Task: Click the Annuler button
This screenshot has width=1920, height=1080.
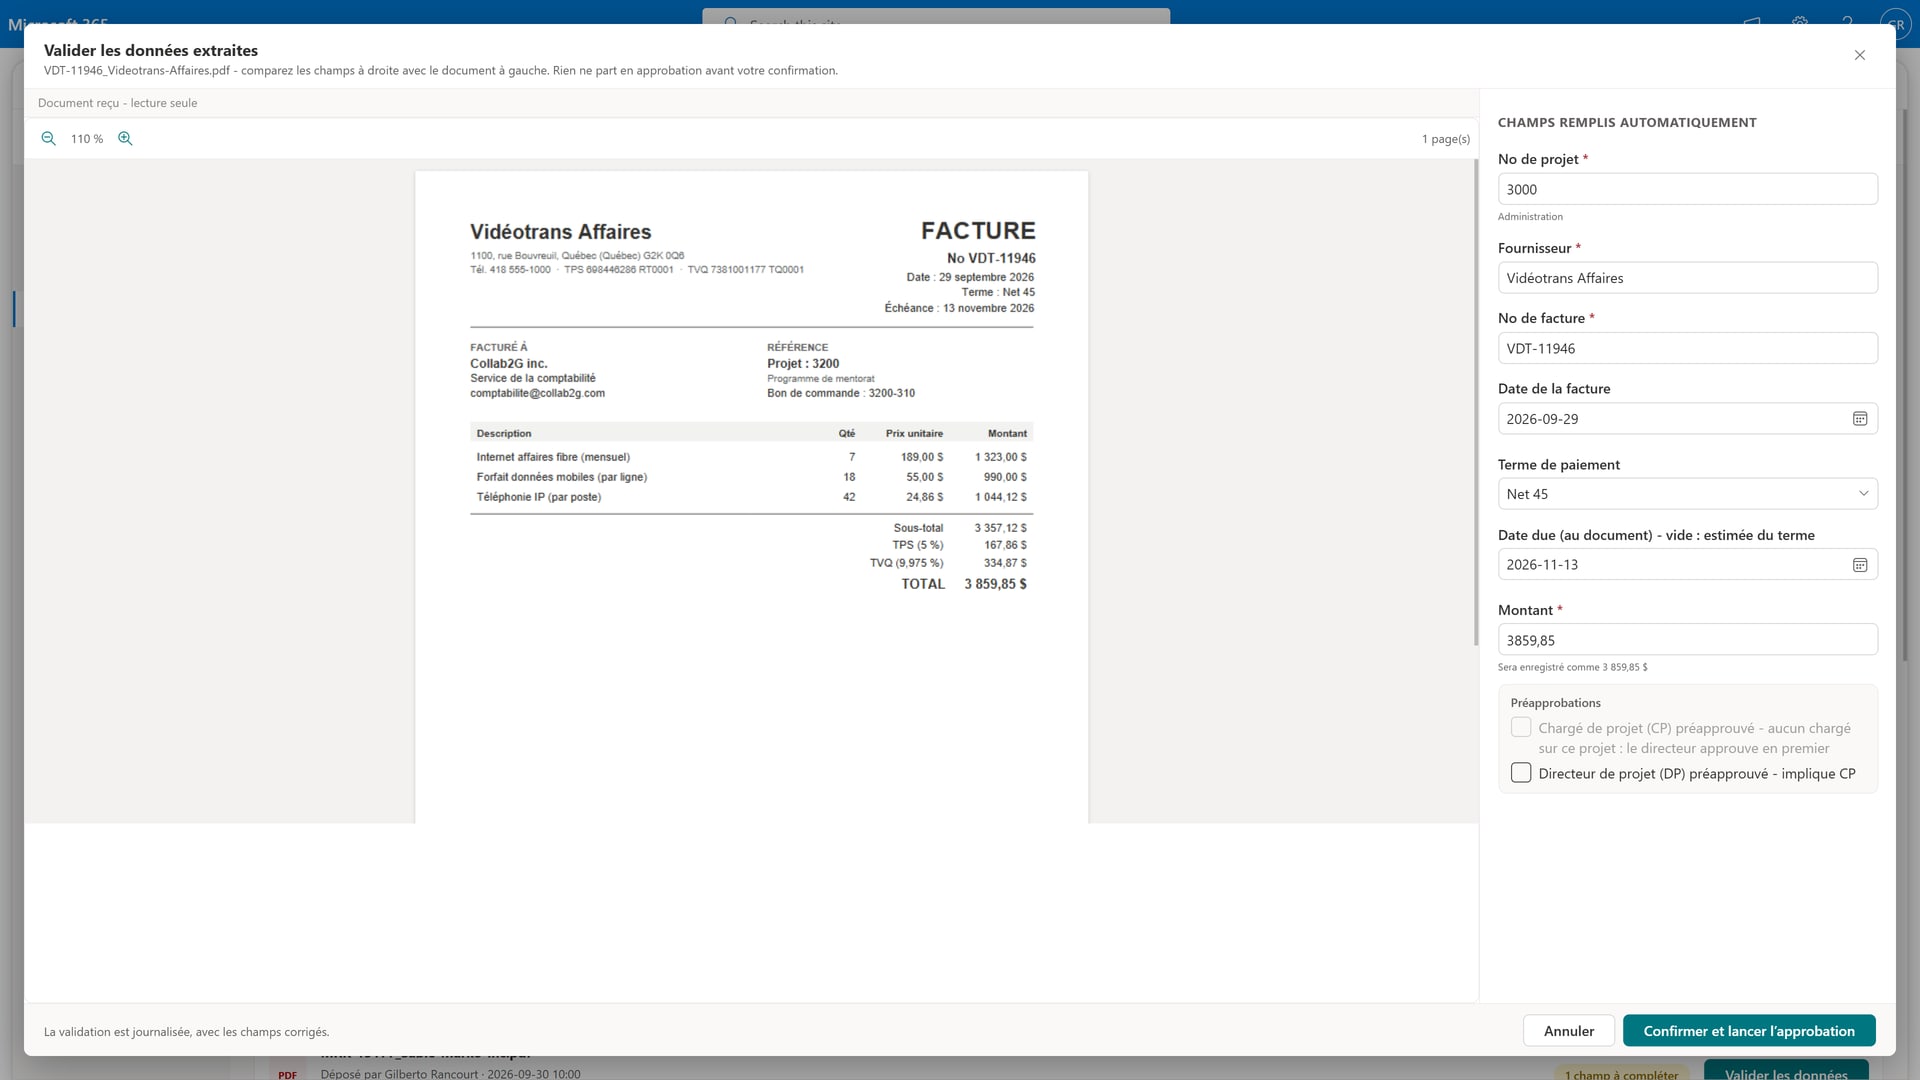Action: [1569, 1031]
